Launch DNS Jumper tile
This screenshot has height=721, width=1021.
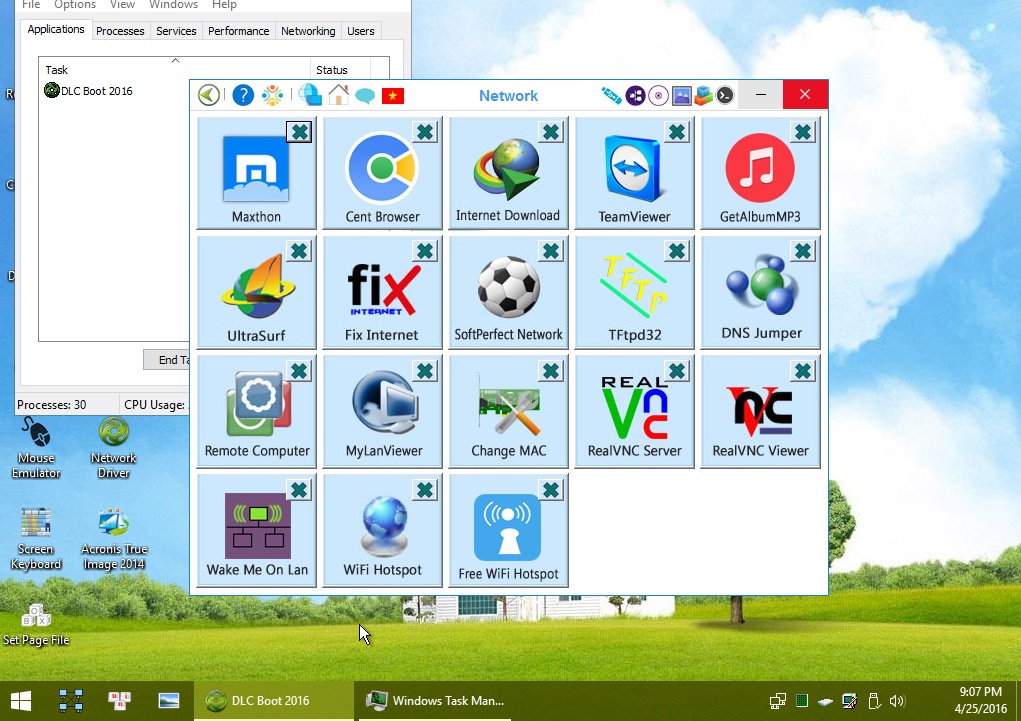tap(760, 292)
